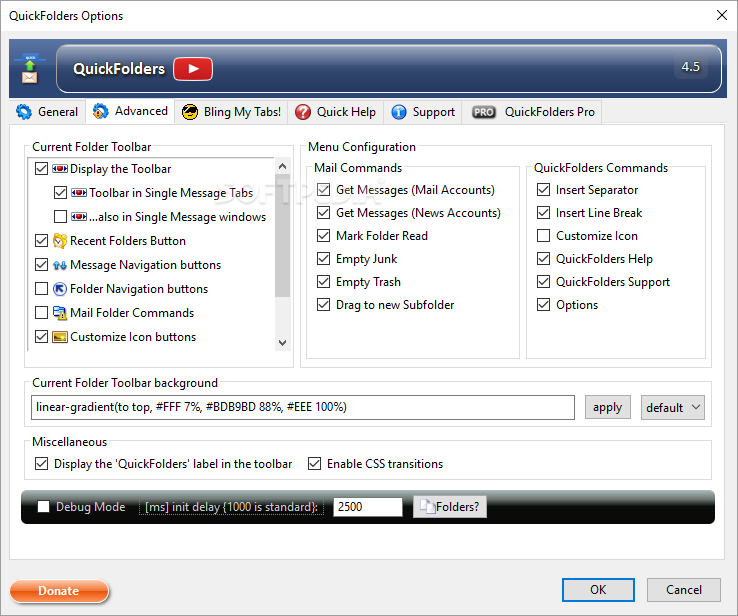Toggle QuickFolders Help checkbox
The image size is (738, 616).
pyautogui.click(x=544, y=258)
